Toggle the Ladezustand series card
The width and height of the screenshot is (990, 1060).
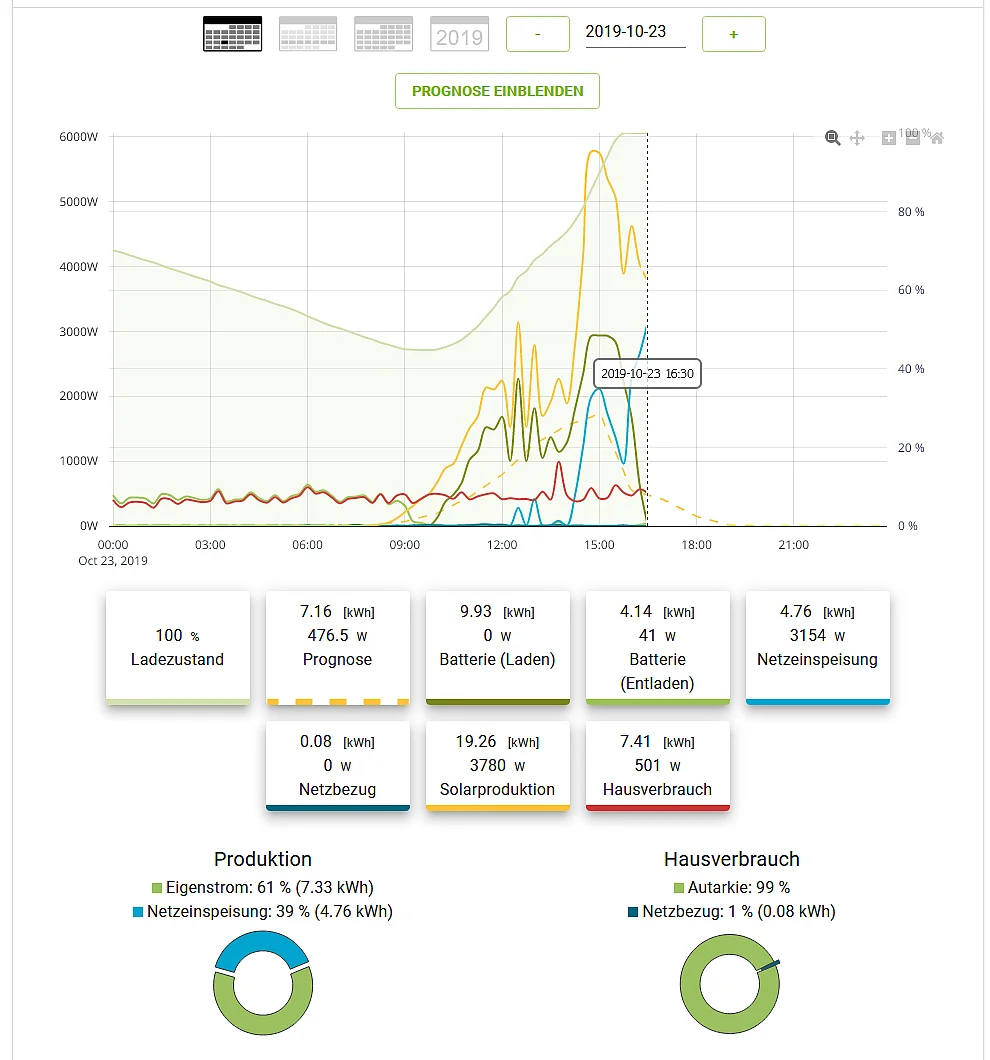tap(178, 647)
